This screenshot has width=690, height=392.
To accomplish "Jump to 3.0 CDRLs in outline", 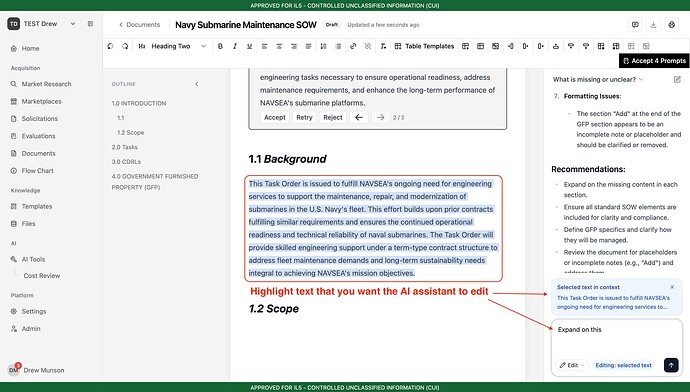I will [126, 161].
